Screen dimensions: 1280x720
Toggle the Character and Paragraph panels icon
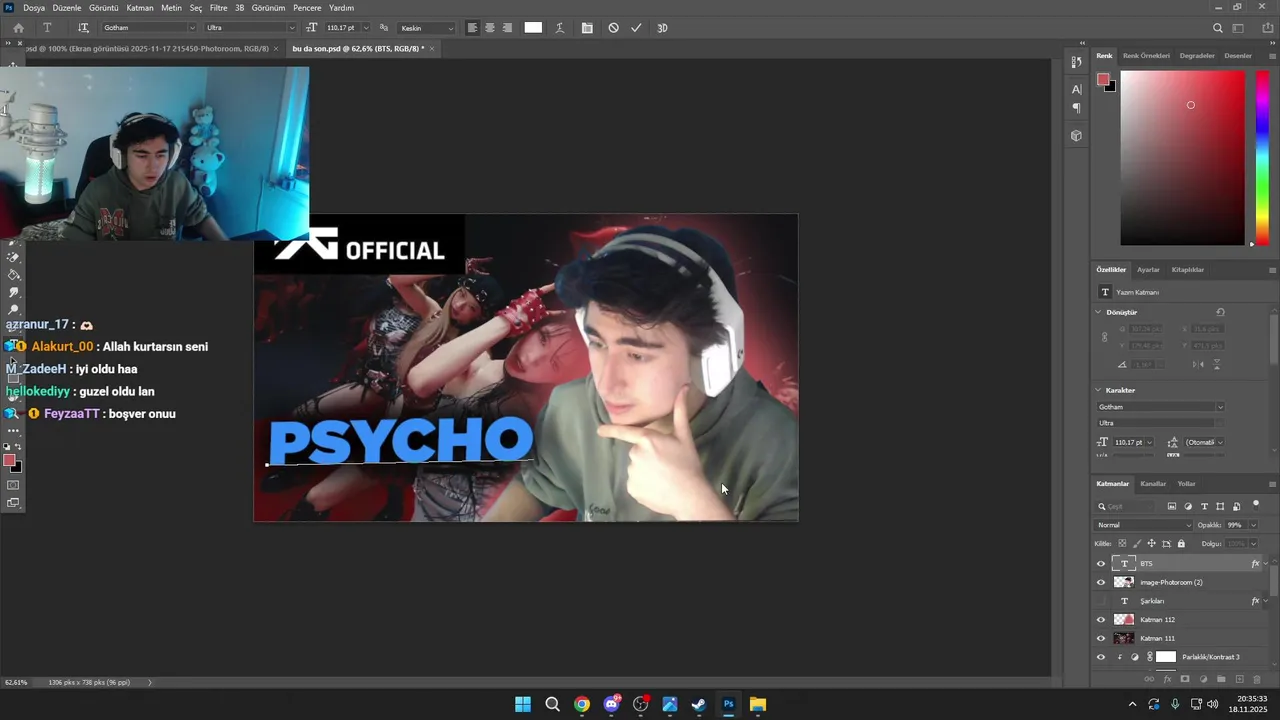pyautogui.click(x=587, y=28)
